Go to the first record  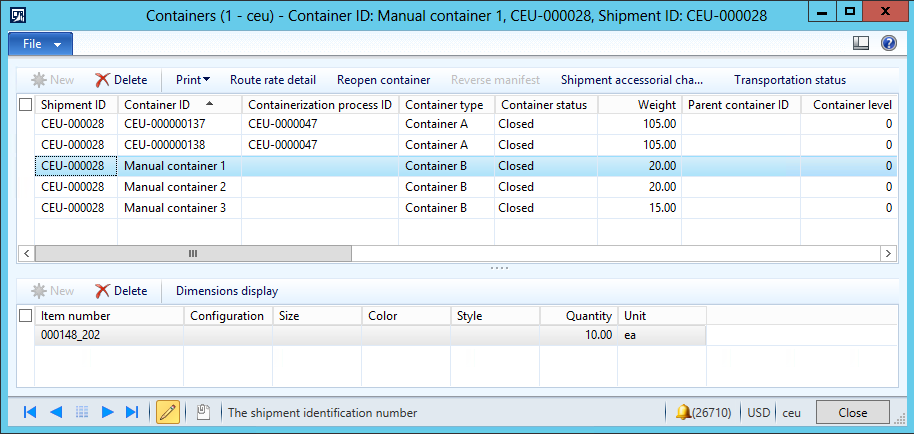pyautogui.click(x=30, y=412)
